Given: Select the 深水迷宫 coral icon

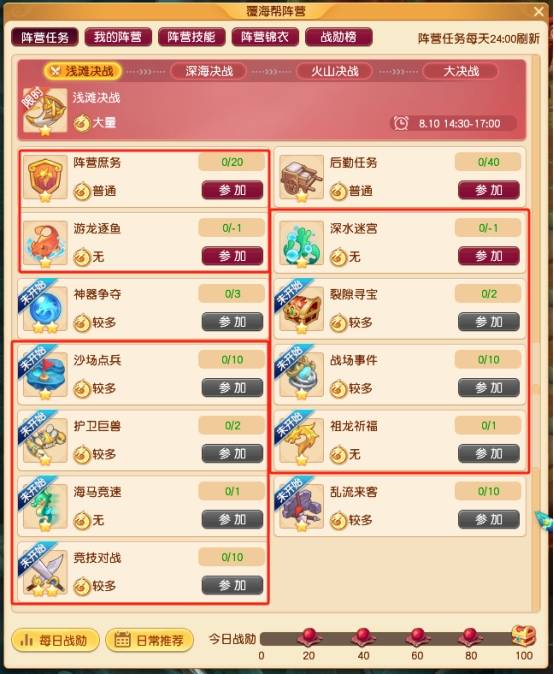Looking at the screenshot, I should tap(301, 243).
